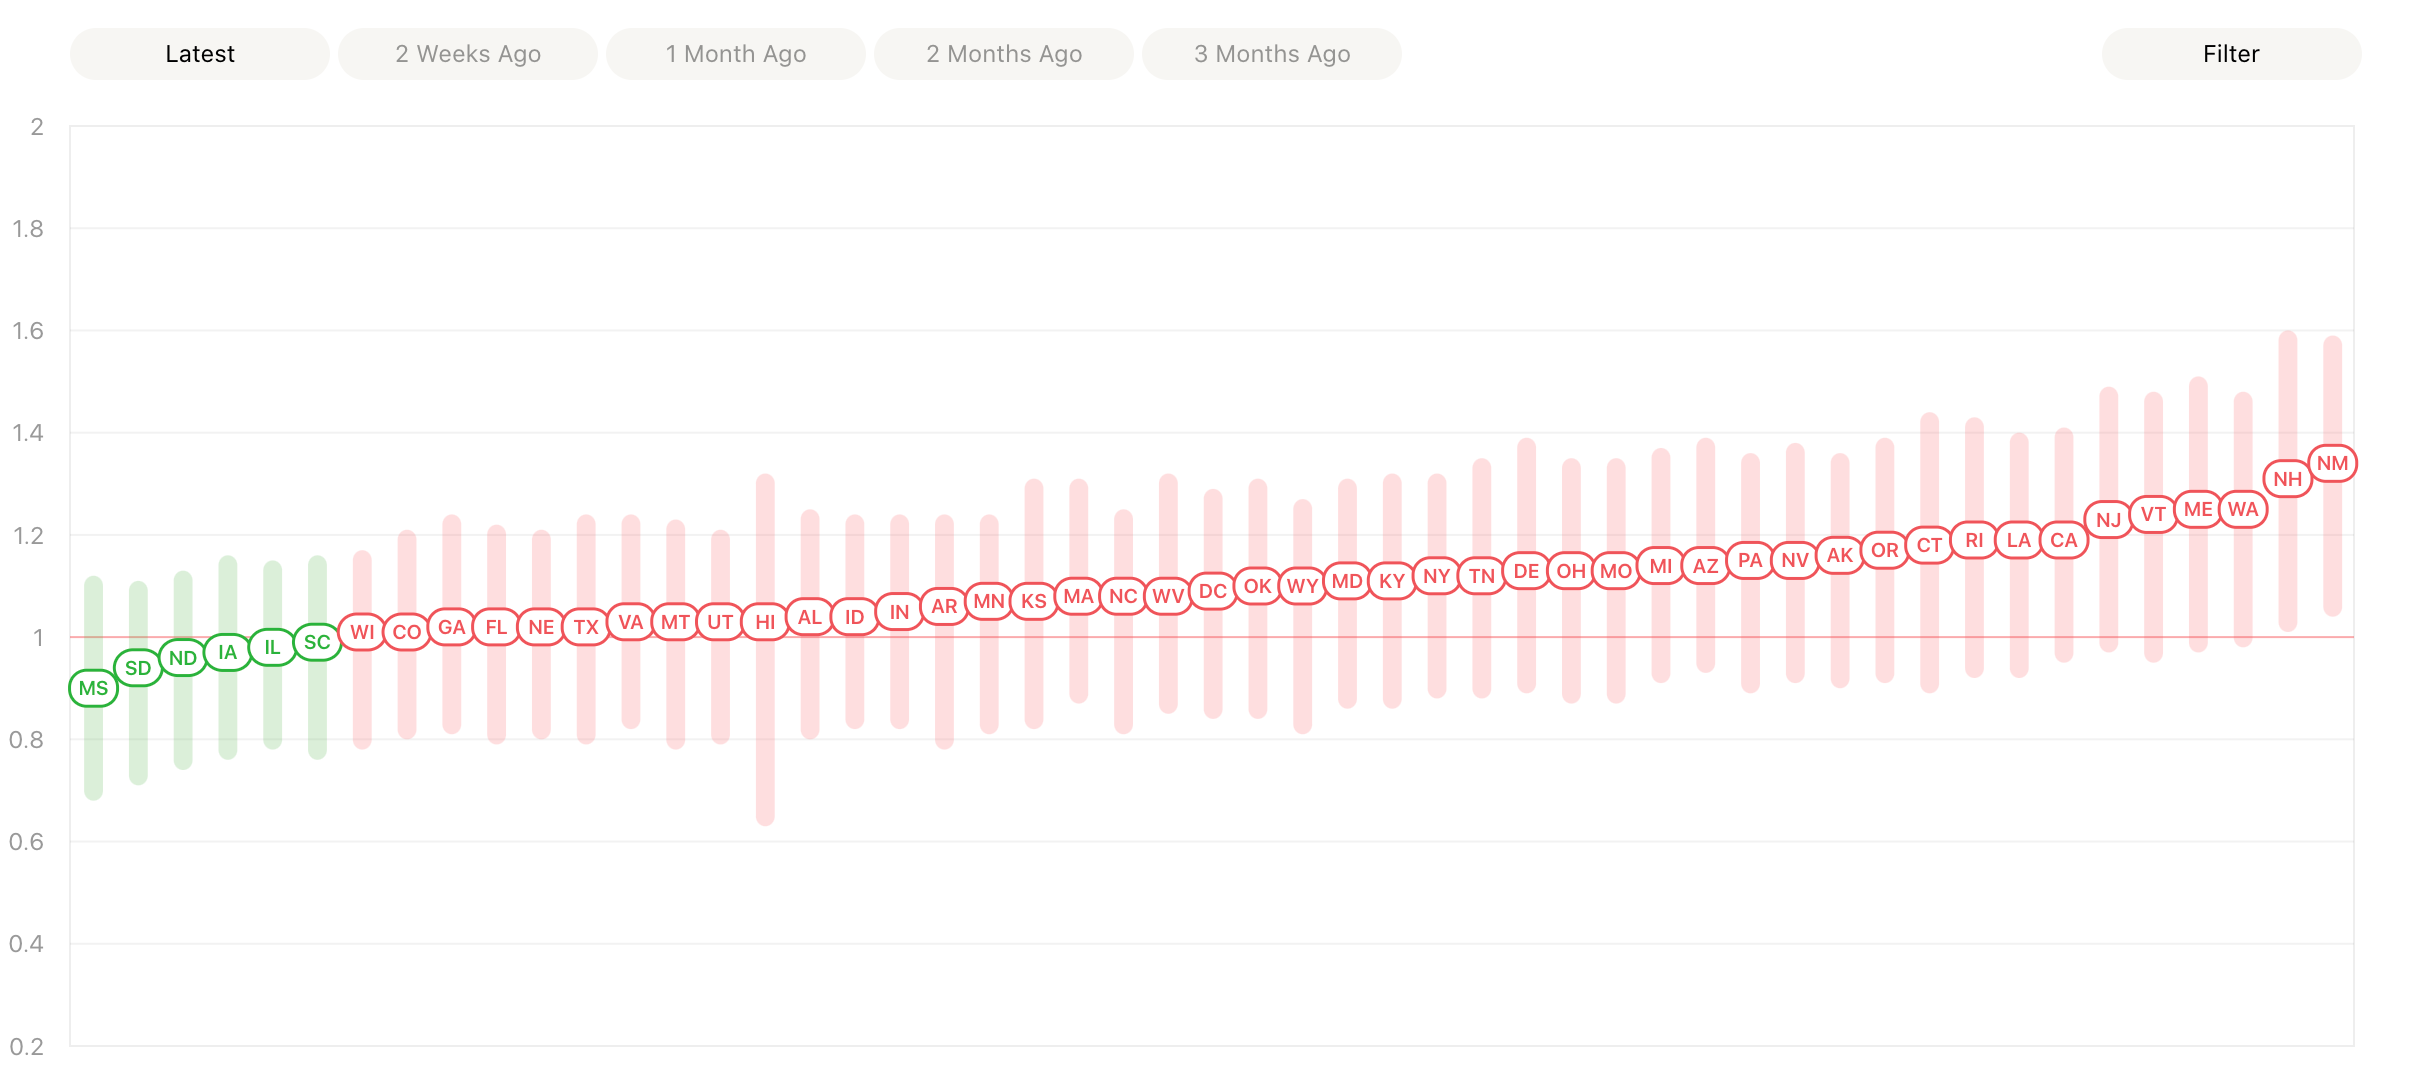
Task: Click the FL state marker
Action: [496, 627]
